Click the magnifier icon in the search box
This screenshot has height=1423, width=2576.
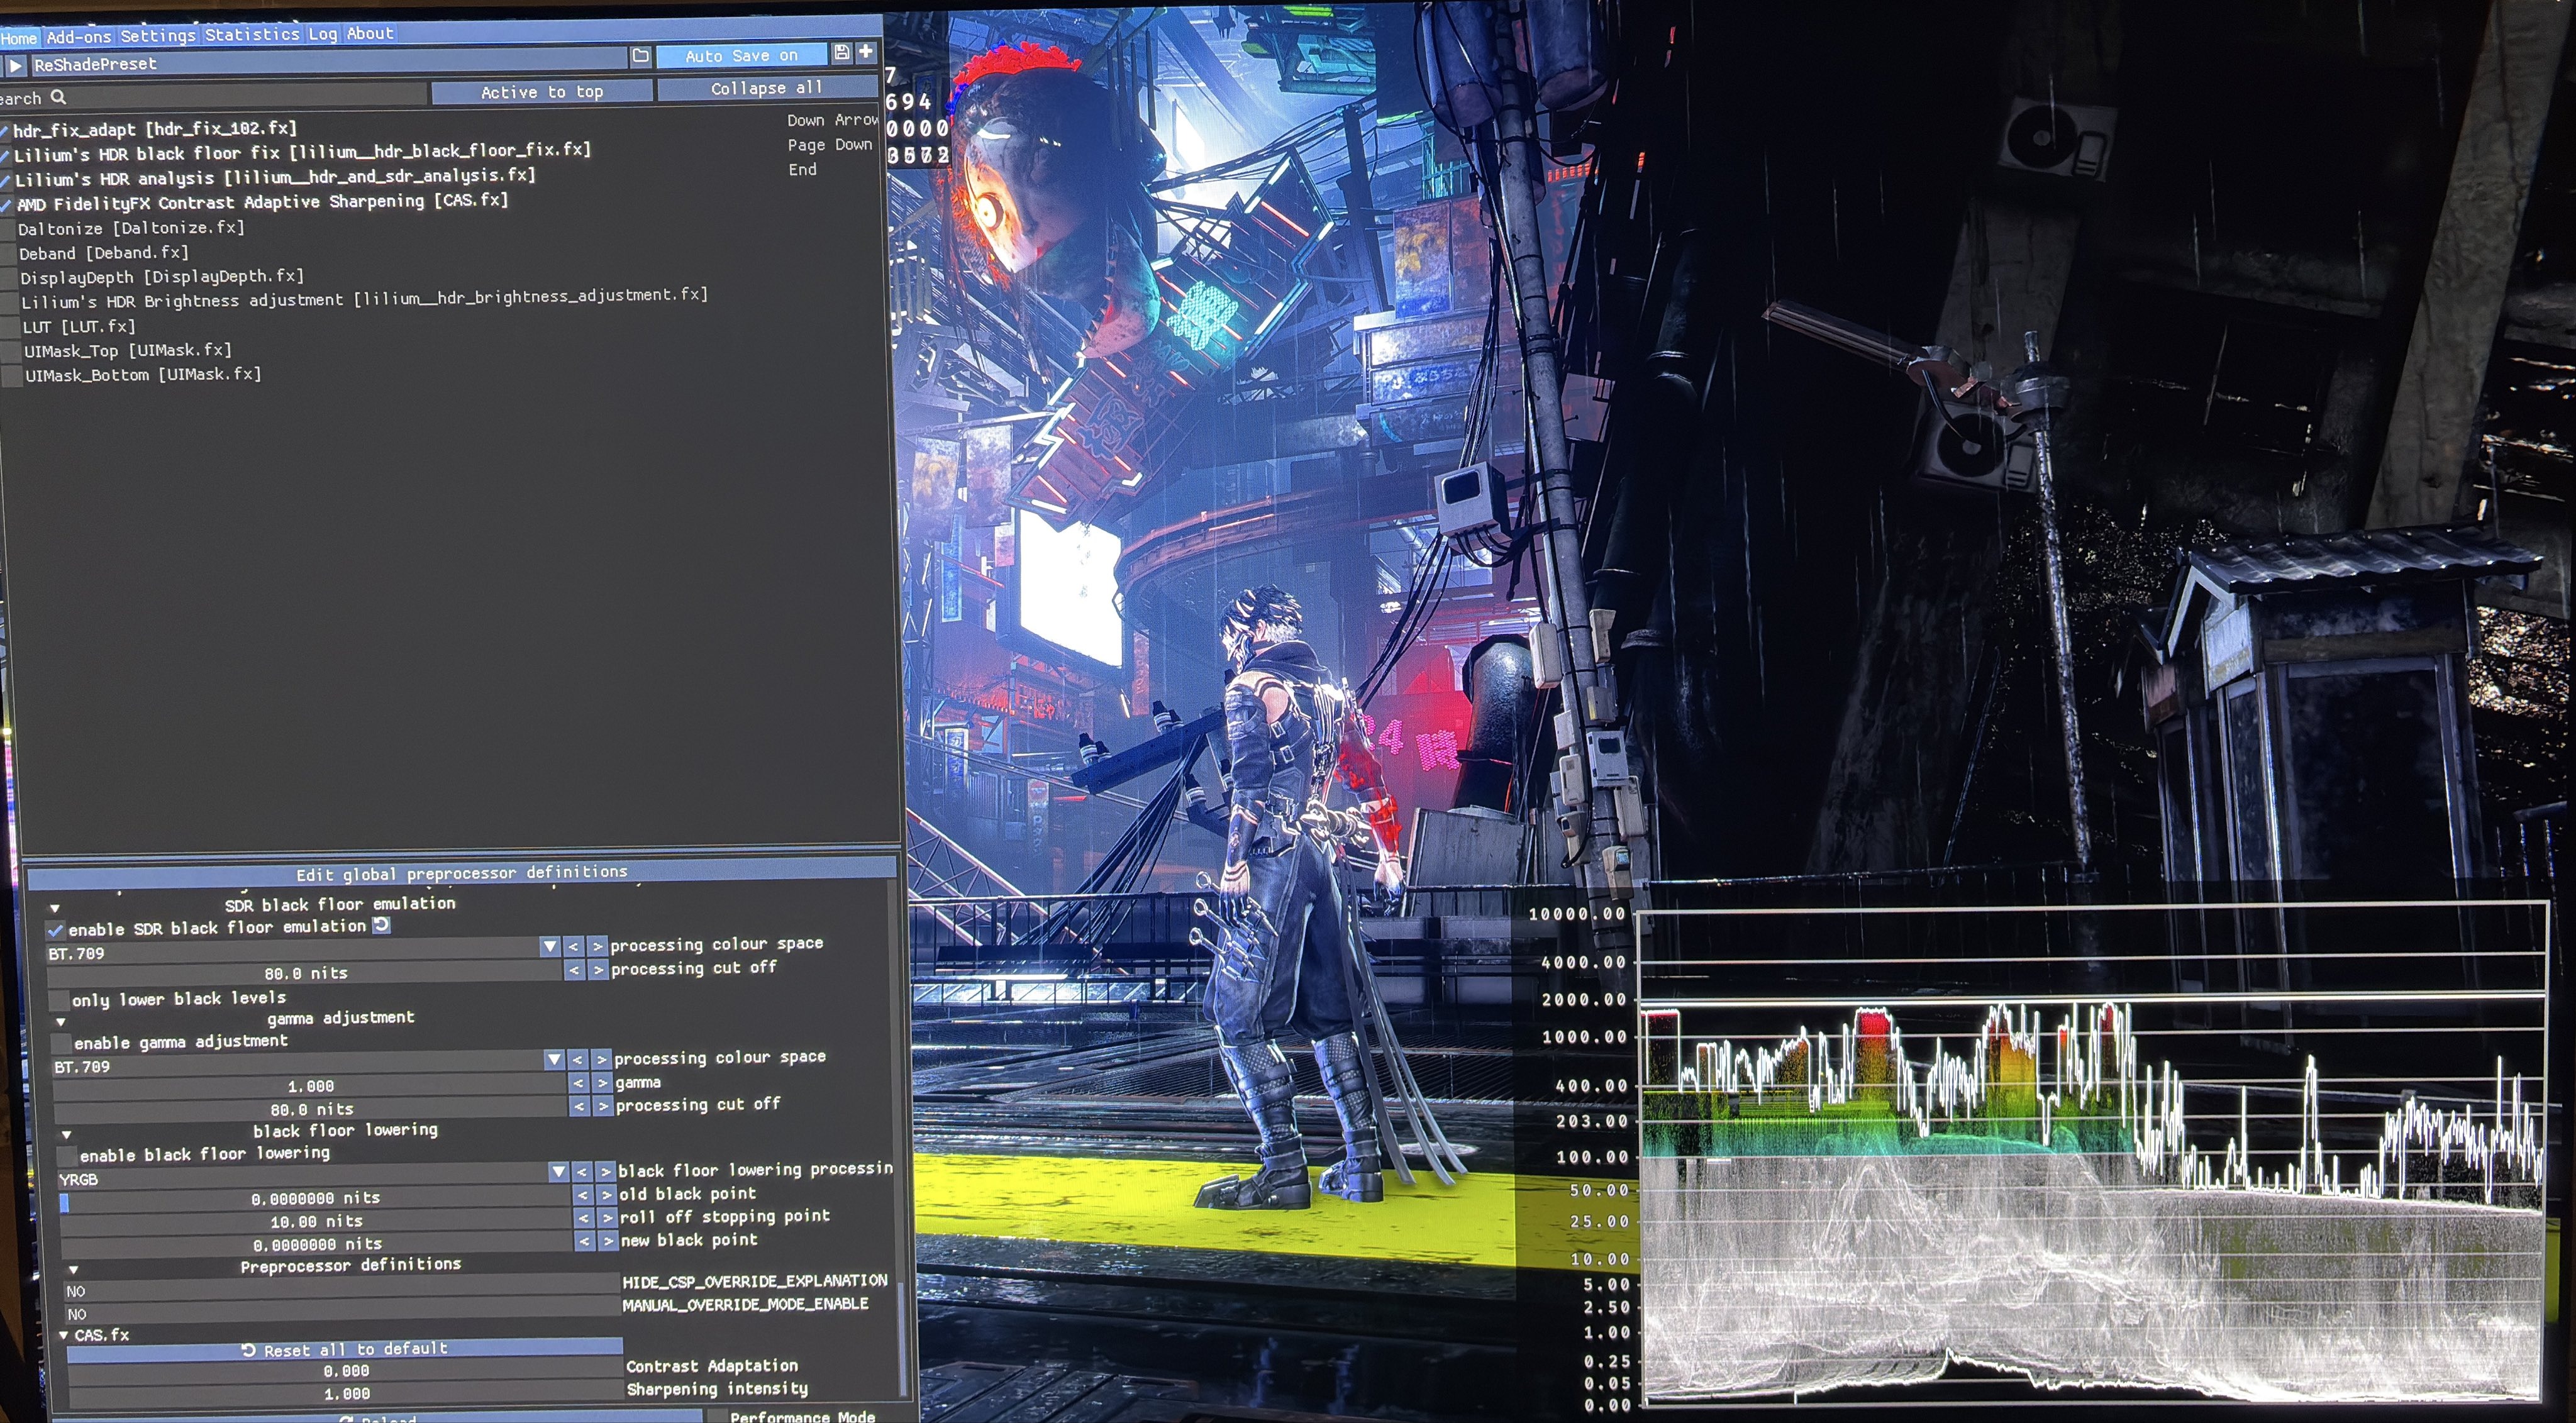(x=58, y=97)
